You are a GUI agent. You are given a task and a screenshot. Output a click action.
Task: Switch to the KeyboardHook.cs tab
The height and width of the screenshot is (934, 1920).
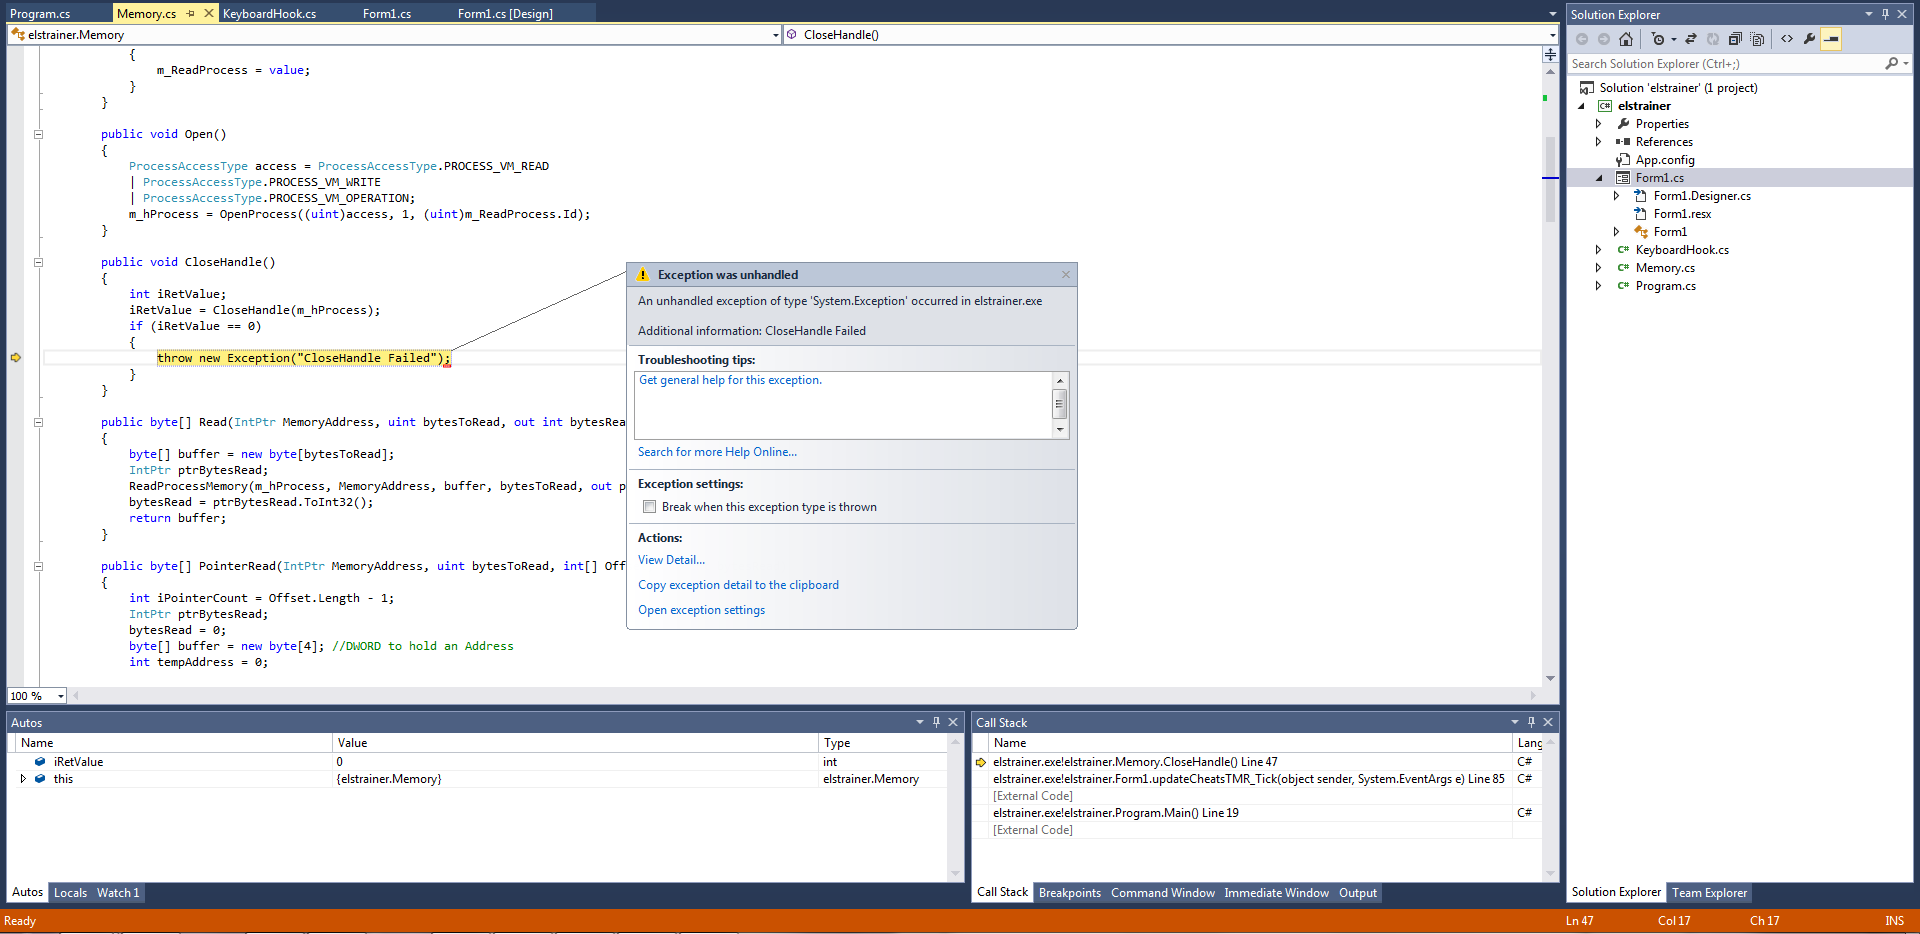(x=269, y=13)
